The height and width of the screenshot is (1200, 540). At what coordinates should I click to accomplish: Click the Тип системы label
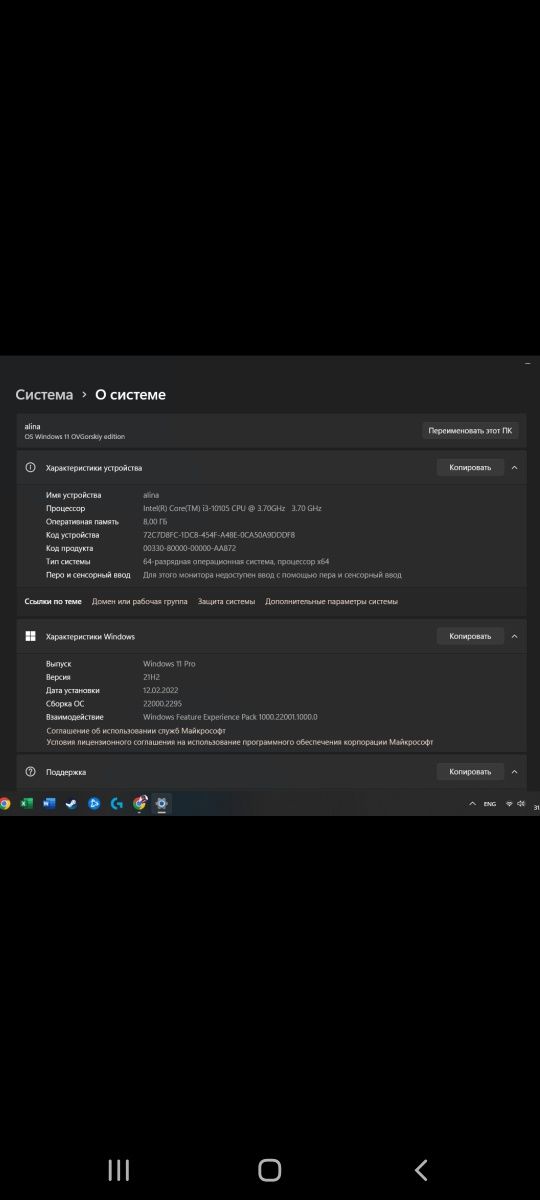(69, 562)
